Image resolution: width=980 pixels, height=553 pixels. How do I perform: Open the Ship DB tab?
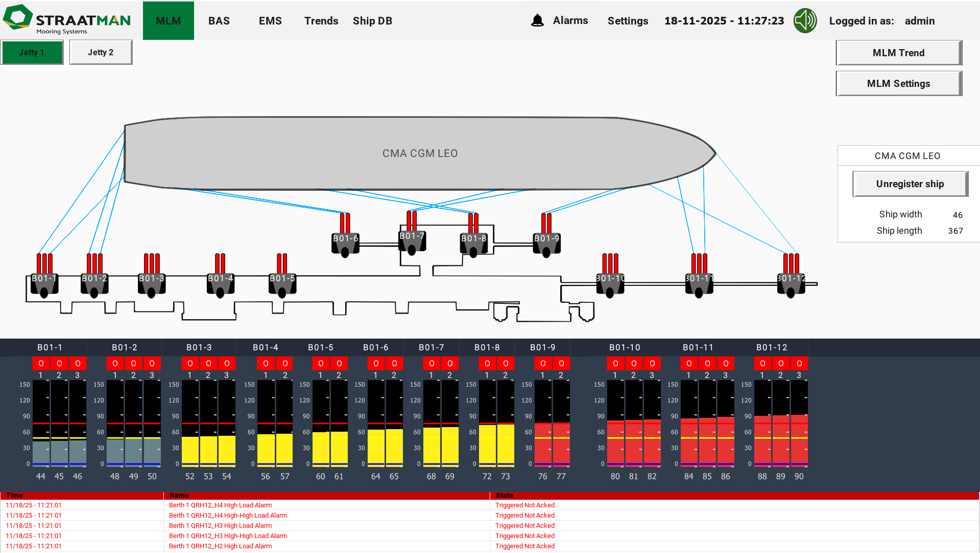coord(372,21)
